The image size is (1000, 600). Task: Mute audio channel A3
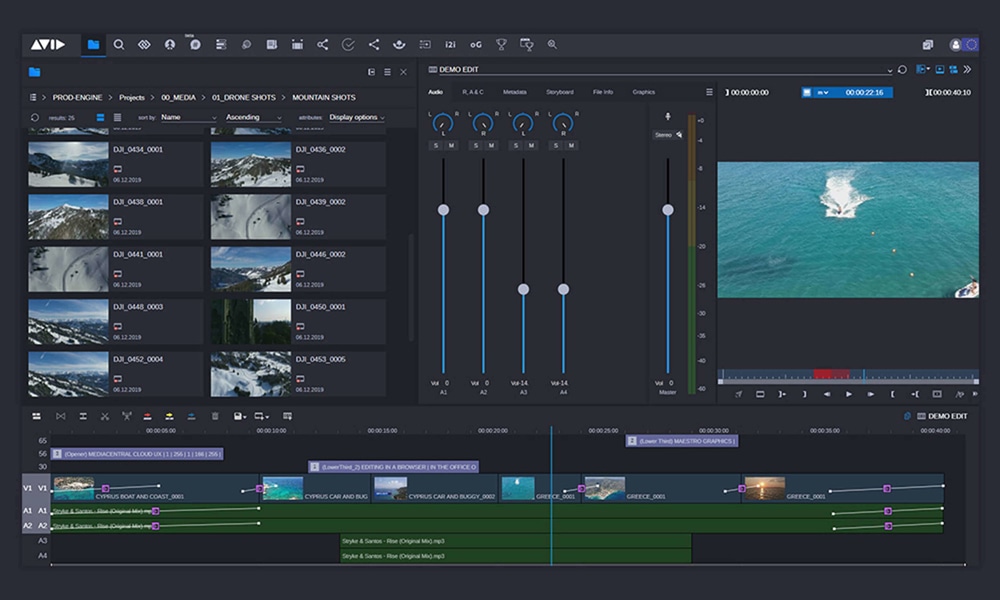531,146
